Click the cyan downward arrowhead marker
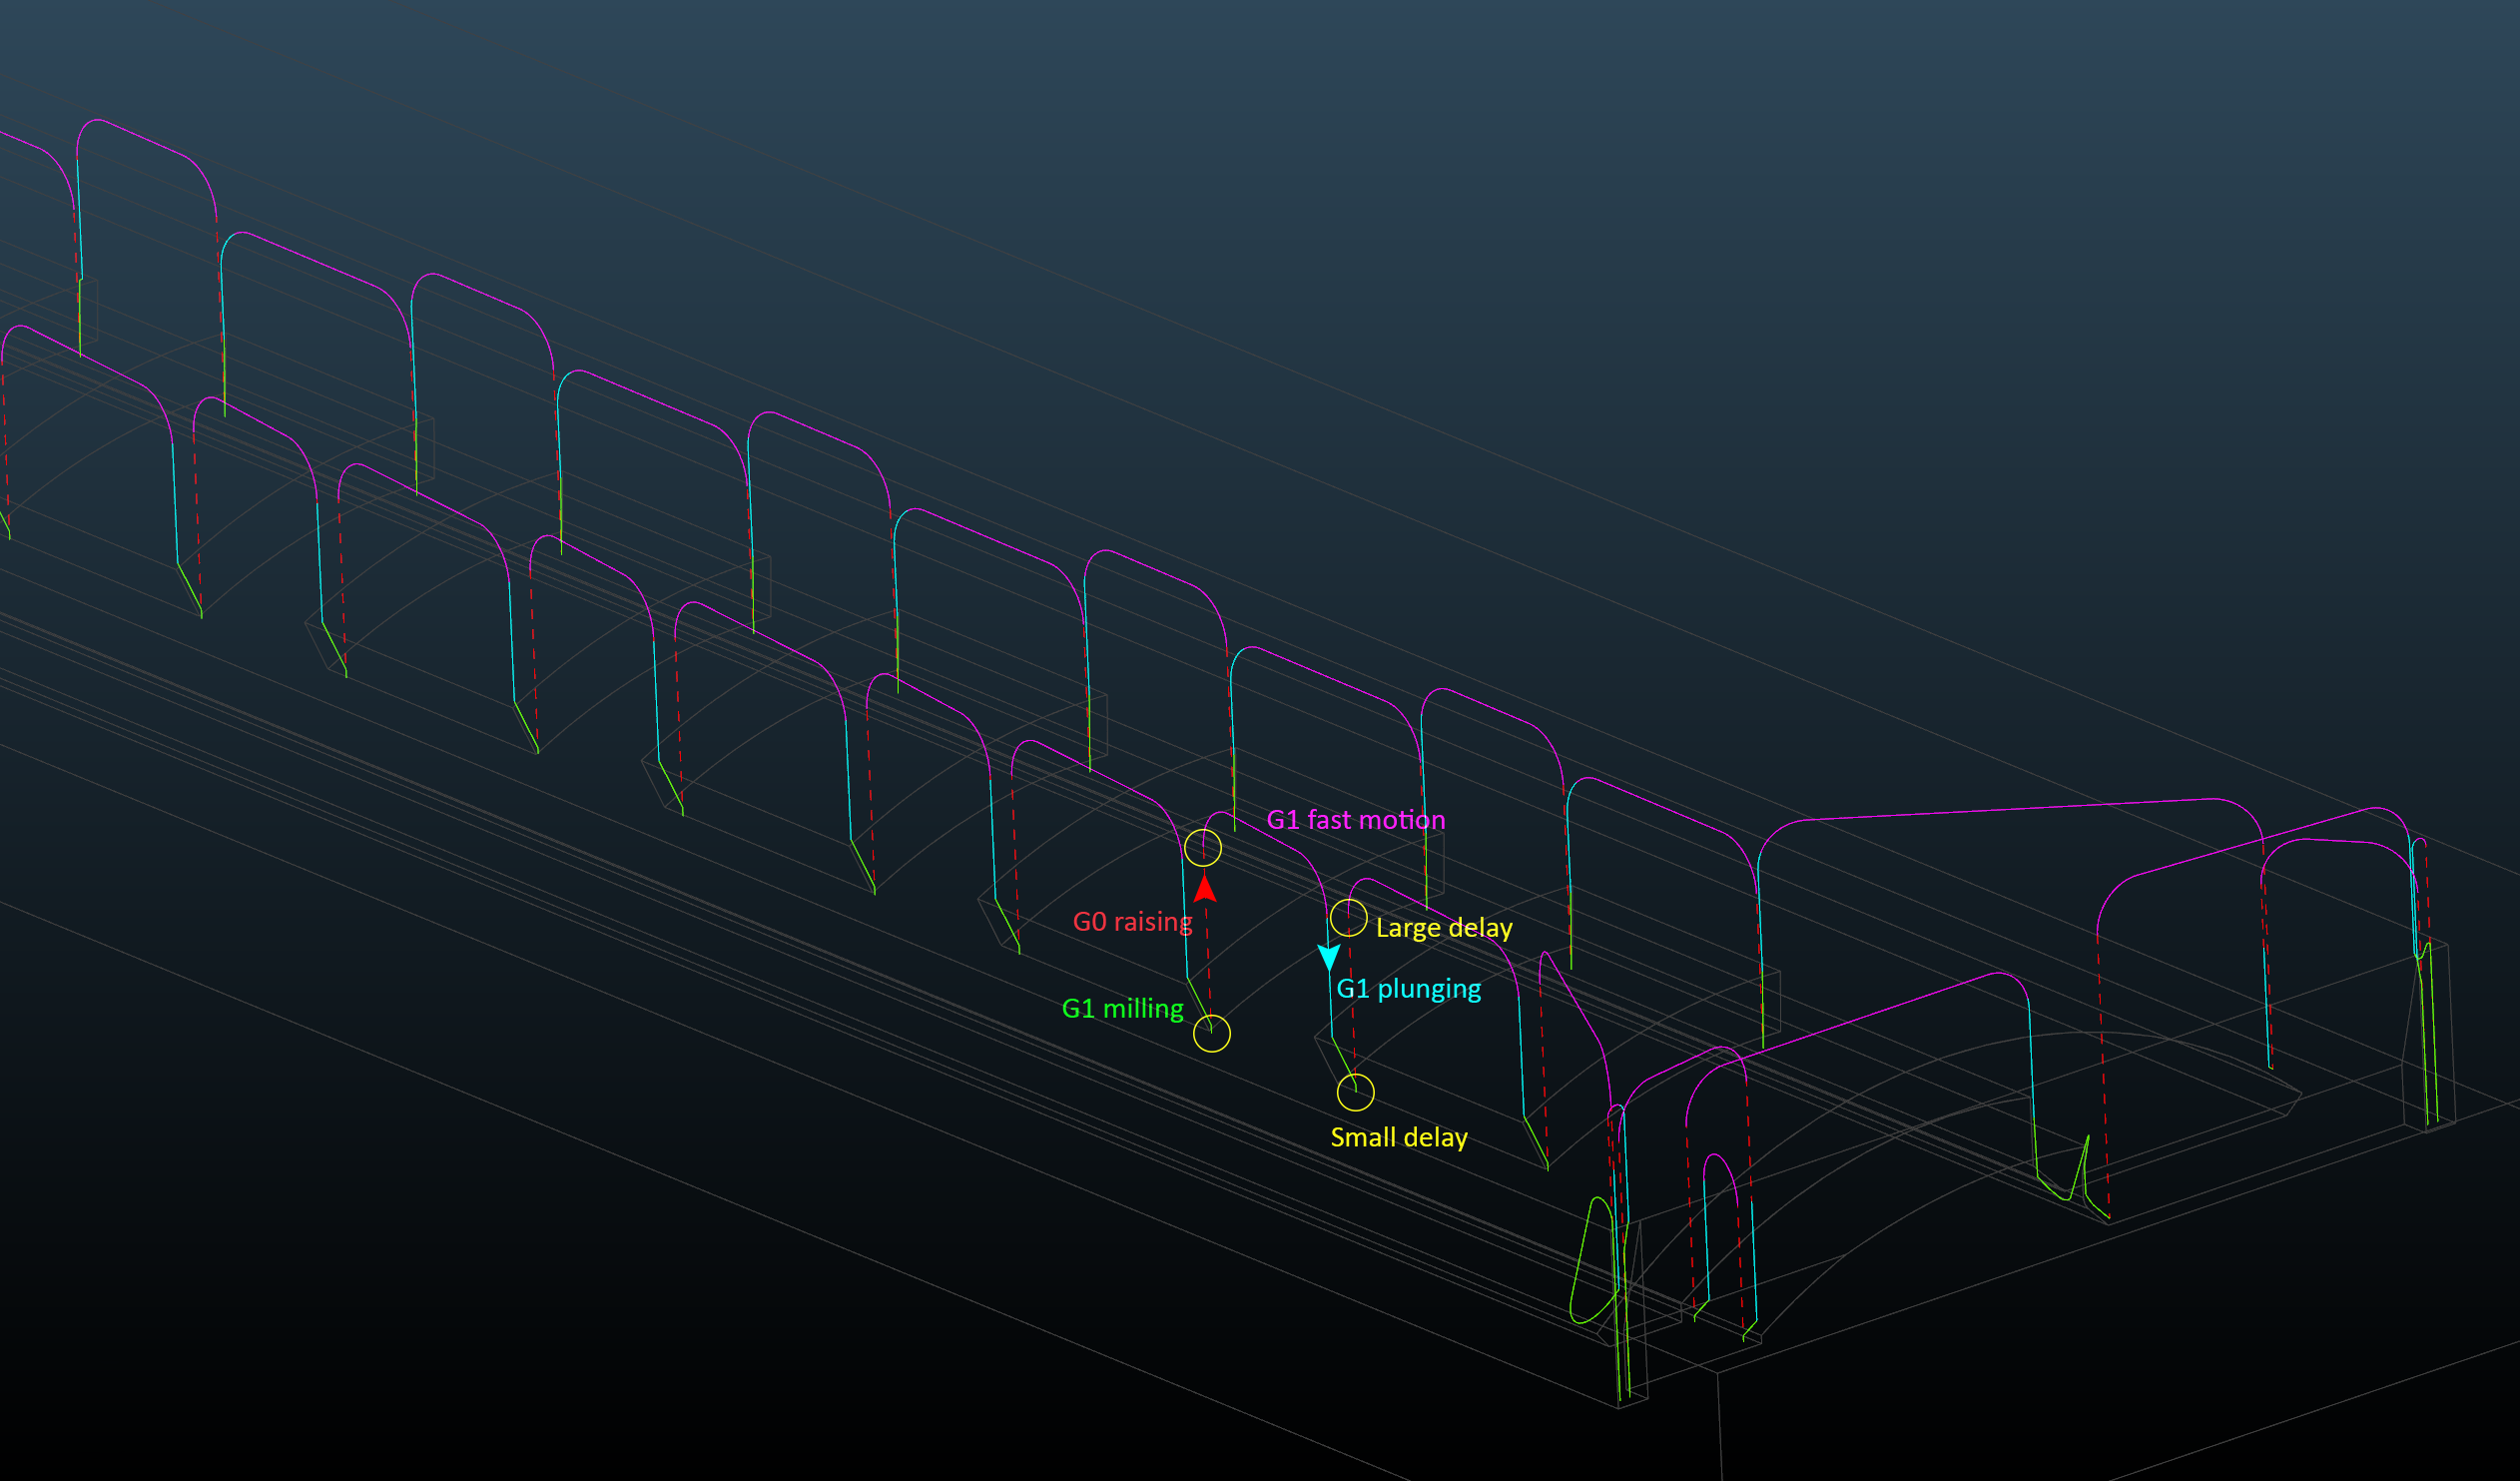The height and width of the screenshot is (1481, 2520). tap(1328, 958)
